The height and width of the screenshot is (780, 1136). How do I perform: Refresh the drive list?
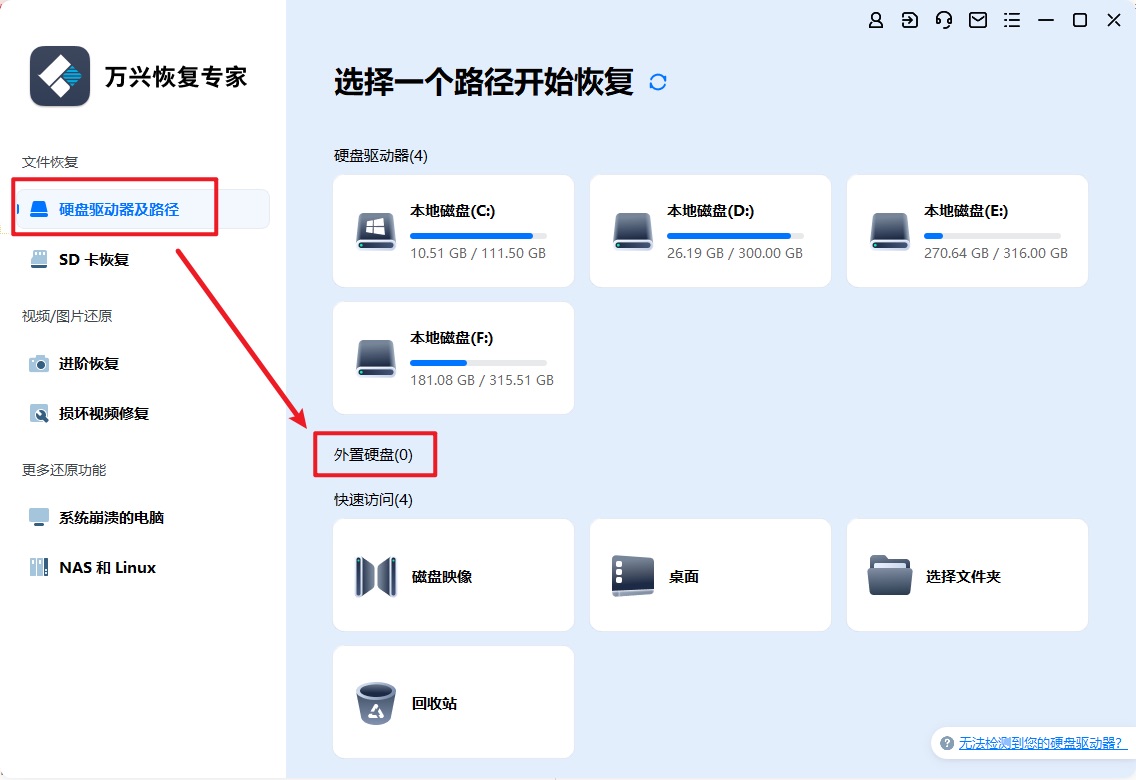pyautogui.click(x=658, y=82)
